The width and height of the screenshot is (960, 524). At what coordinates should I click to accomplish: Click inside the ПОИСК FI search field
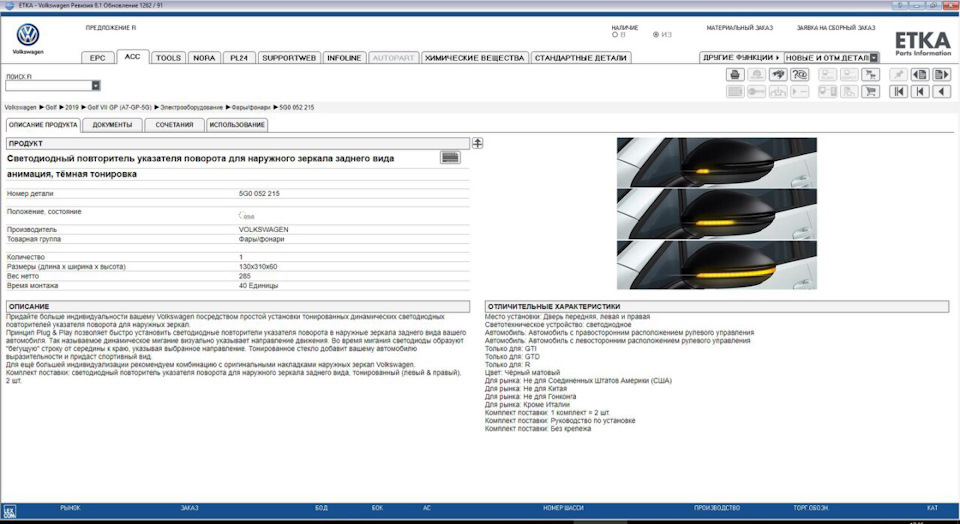pyautogui.click(x=48, y=86)
